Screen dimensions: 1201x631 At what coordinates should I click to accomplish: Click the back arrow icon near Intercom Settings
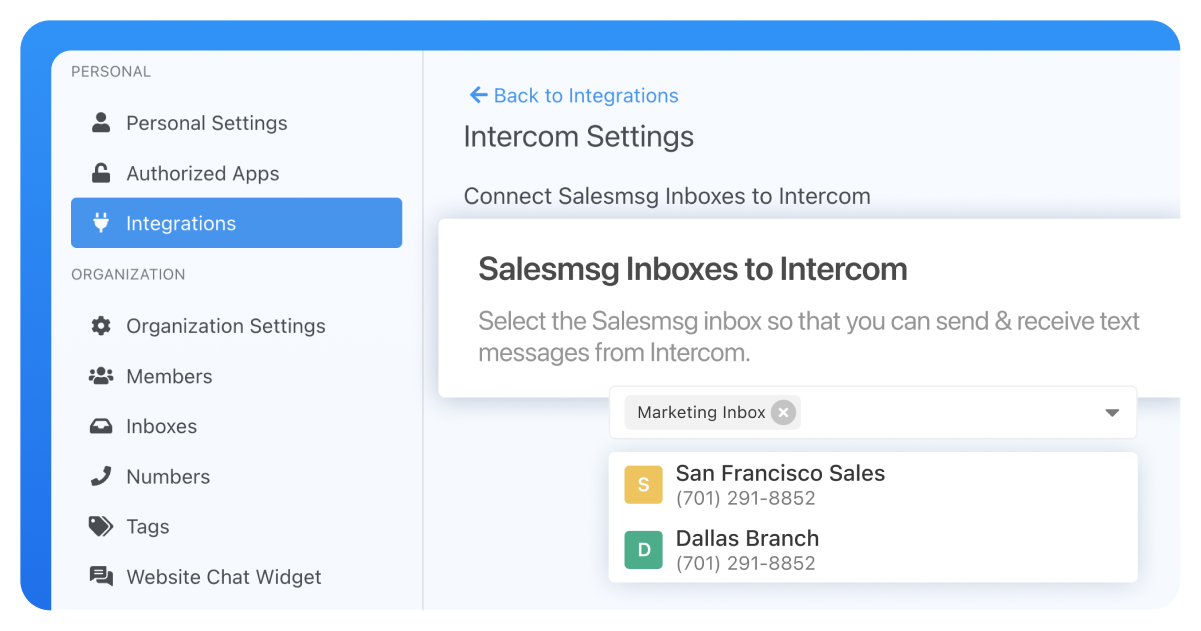point(478,95)
